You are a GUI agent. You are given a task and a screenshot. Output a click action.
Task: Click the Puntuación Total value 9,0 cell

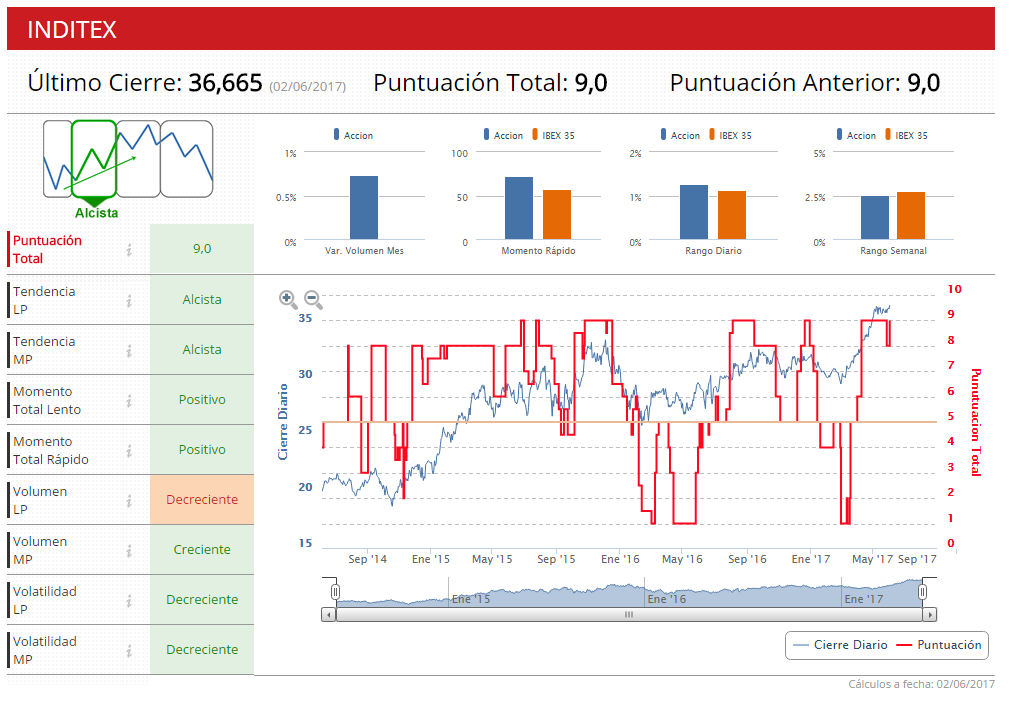[202, 248]
